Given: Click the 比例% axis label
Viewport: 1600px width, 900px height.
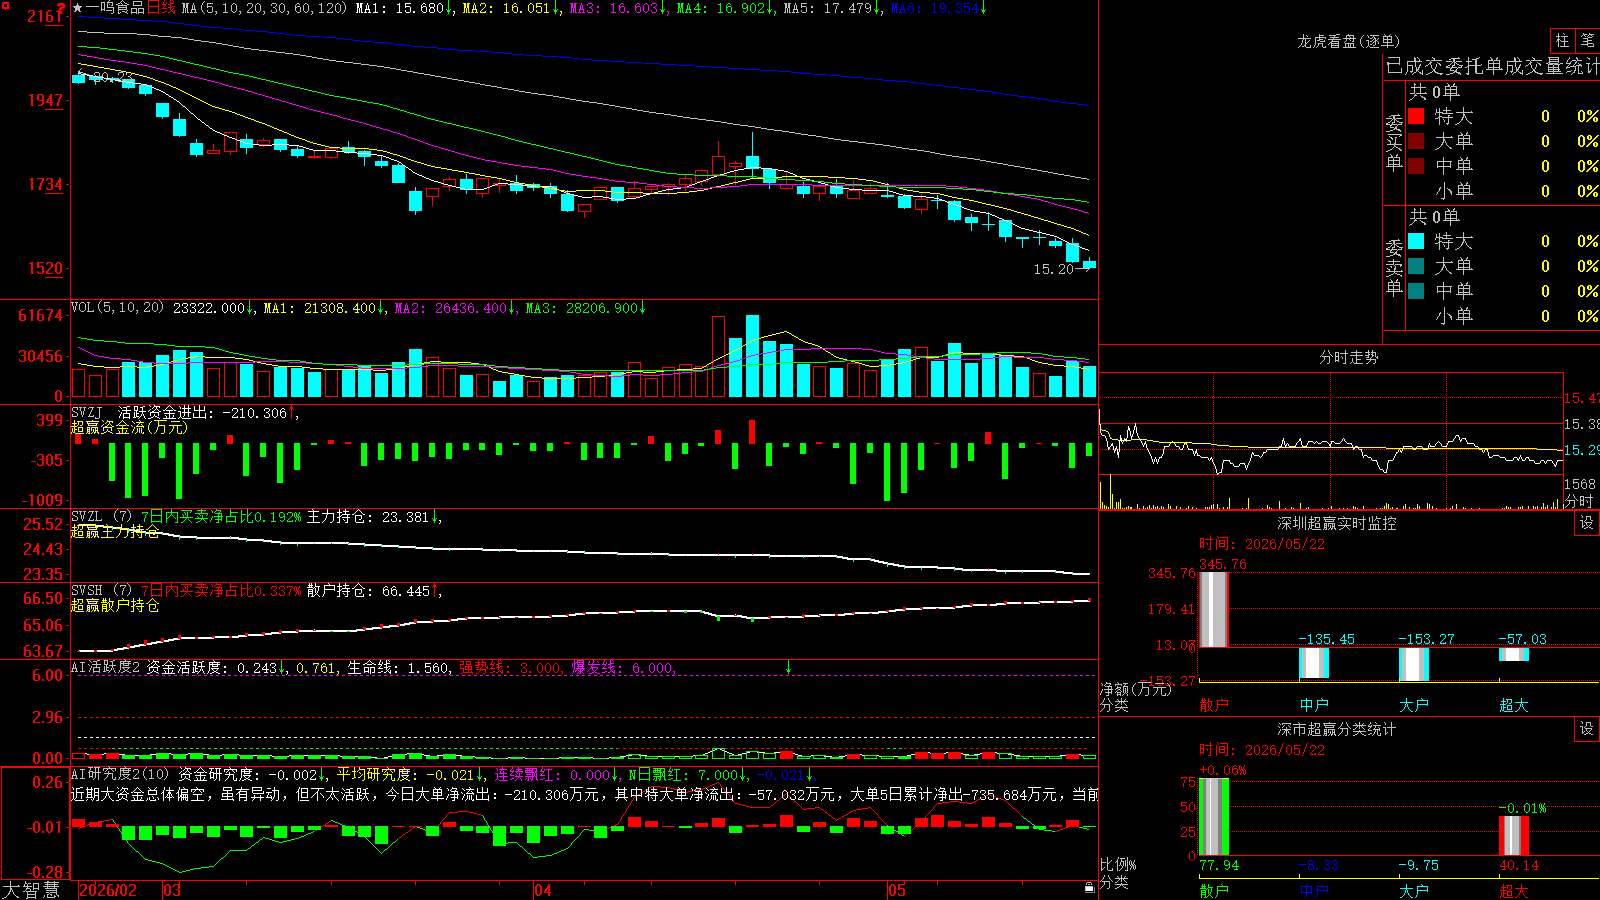Looking at the screenshot, I should [1118, 864].
